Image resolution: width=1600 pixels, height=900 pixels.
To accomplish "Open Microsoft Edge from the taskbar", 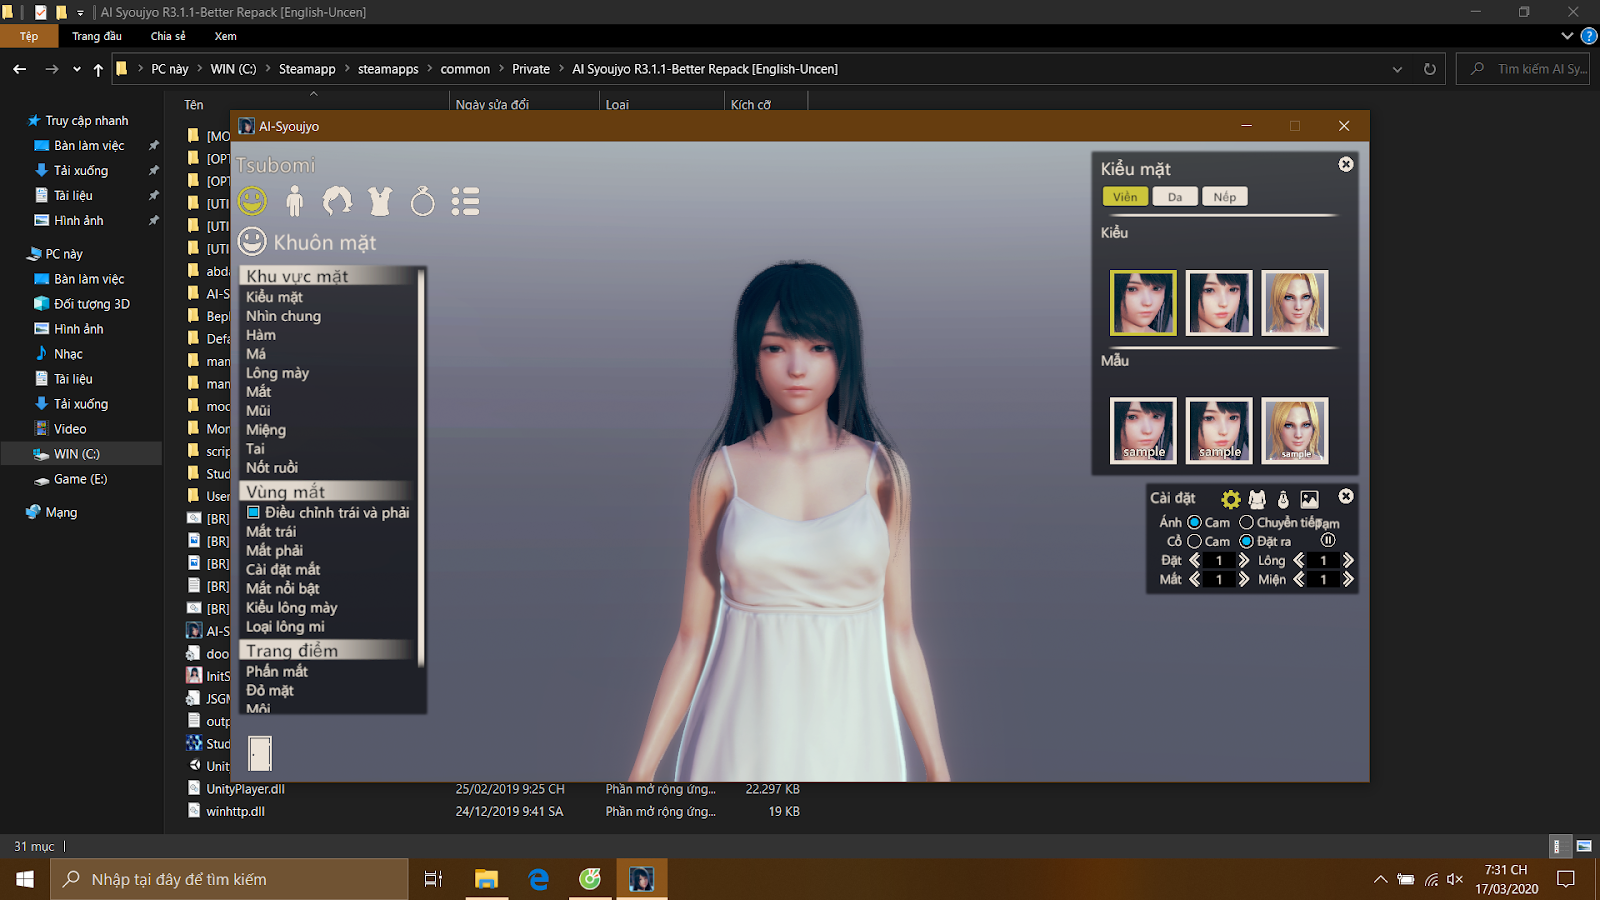I will (x=539, y=879).
